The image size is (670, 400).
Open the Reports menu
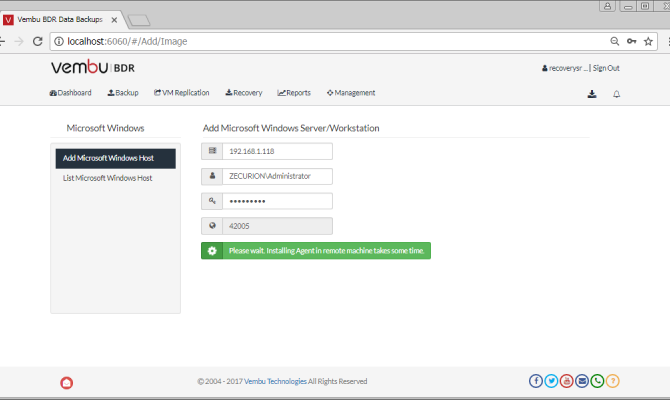click(294, 93)
